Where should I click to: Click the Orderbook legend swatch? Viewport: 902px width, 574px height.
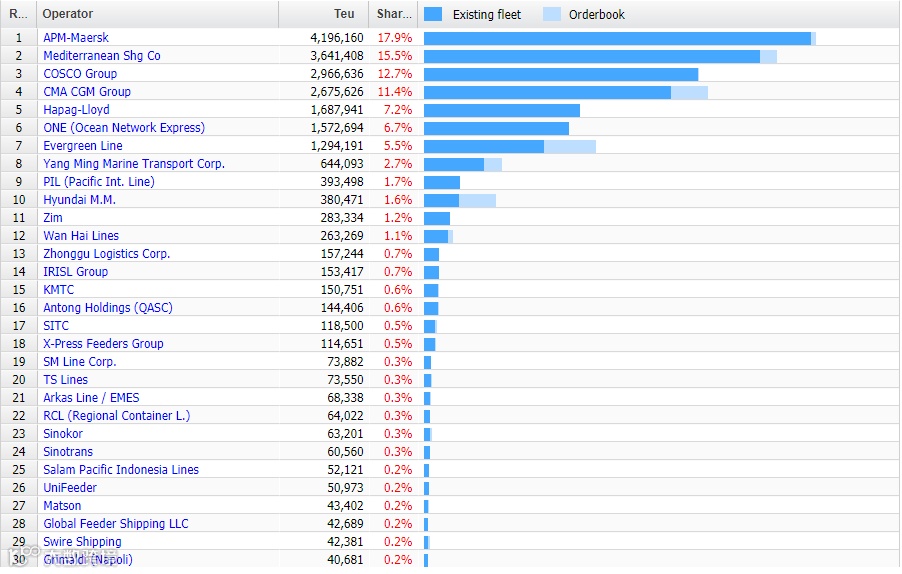[x=552, y=14]
